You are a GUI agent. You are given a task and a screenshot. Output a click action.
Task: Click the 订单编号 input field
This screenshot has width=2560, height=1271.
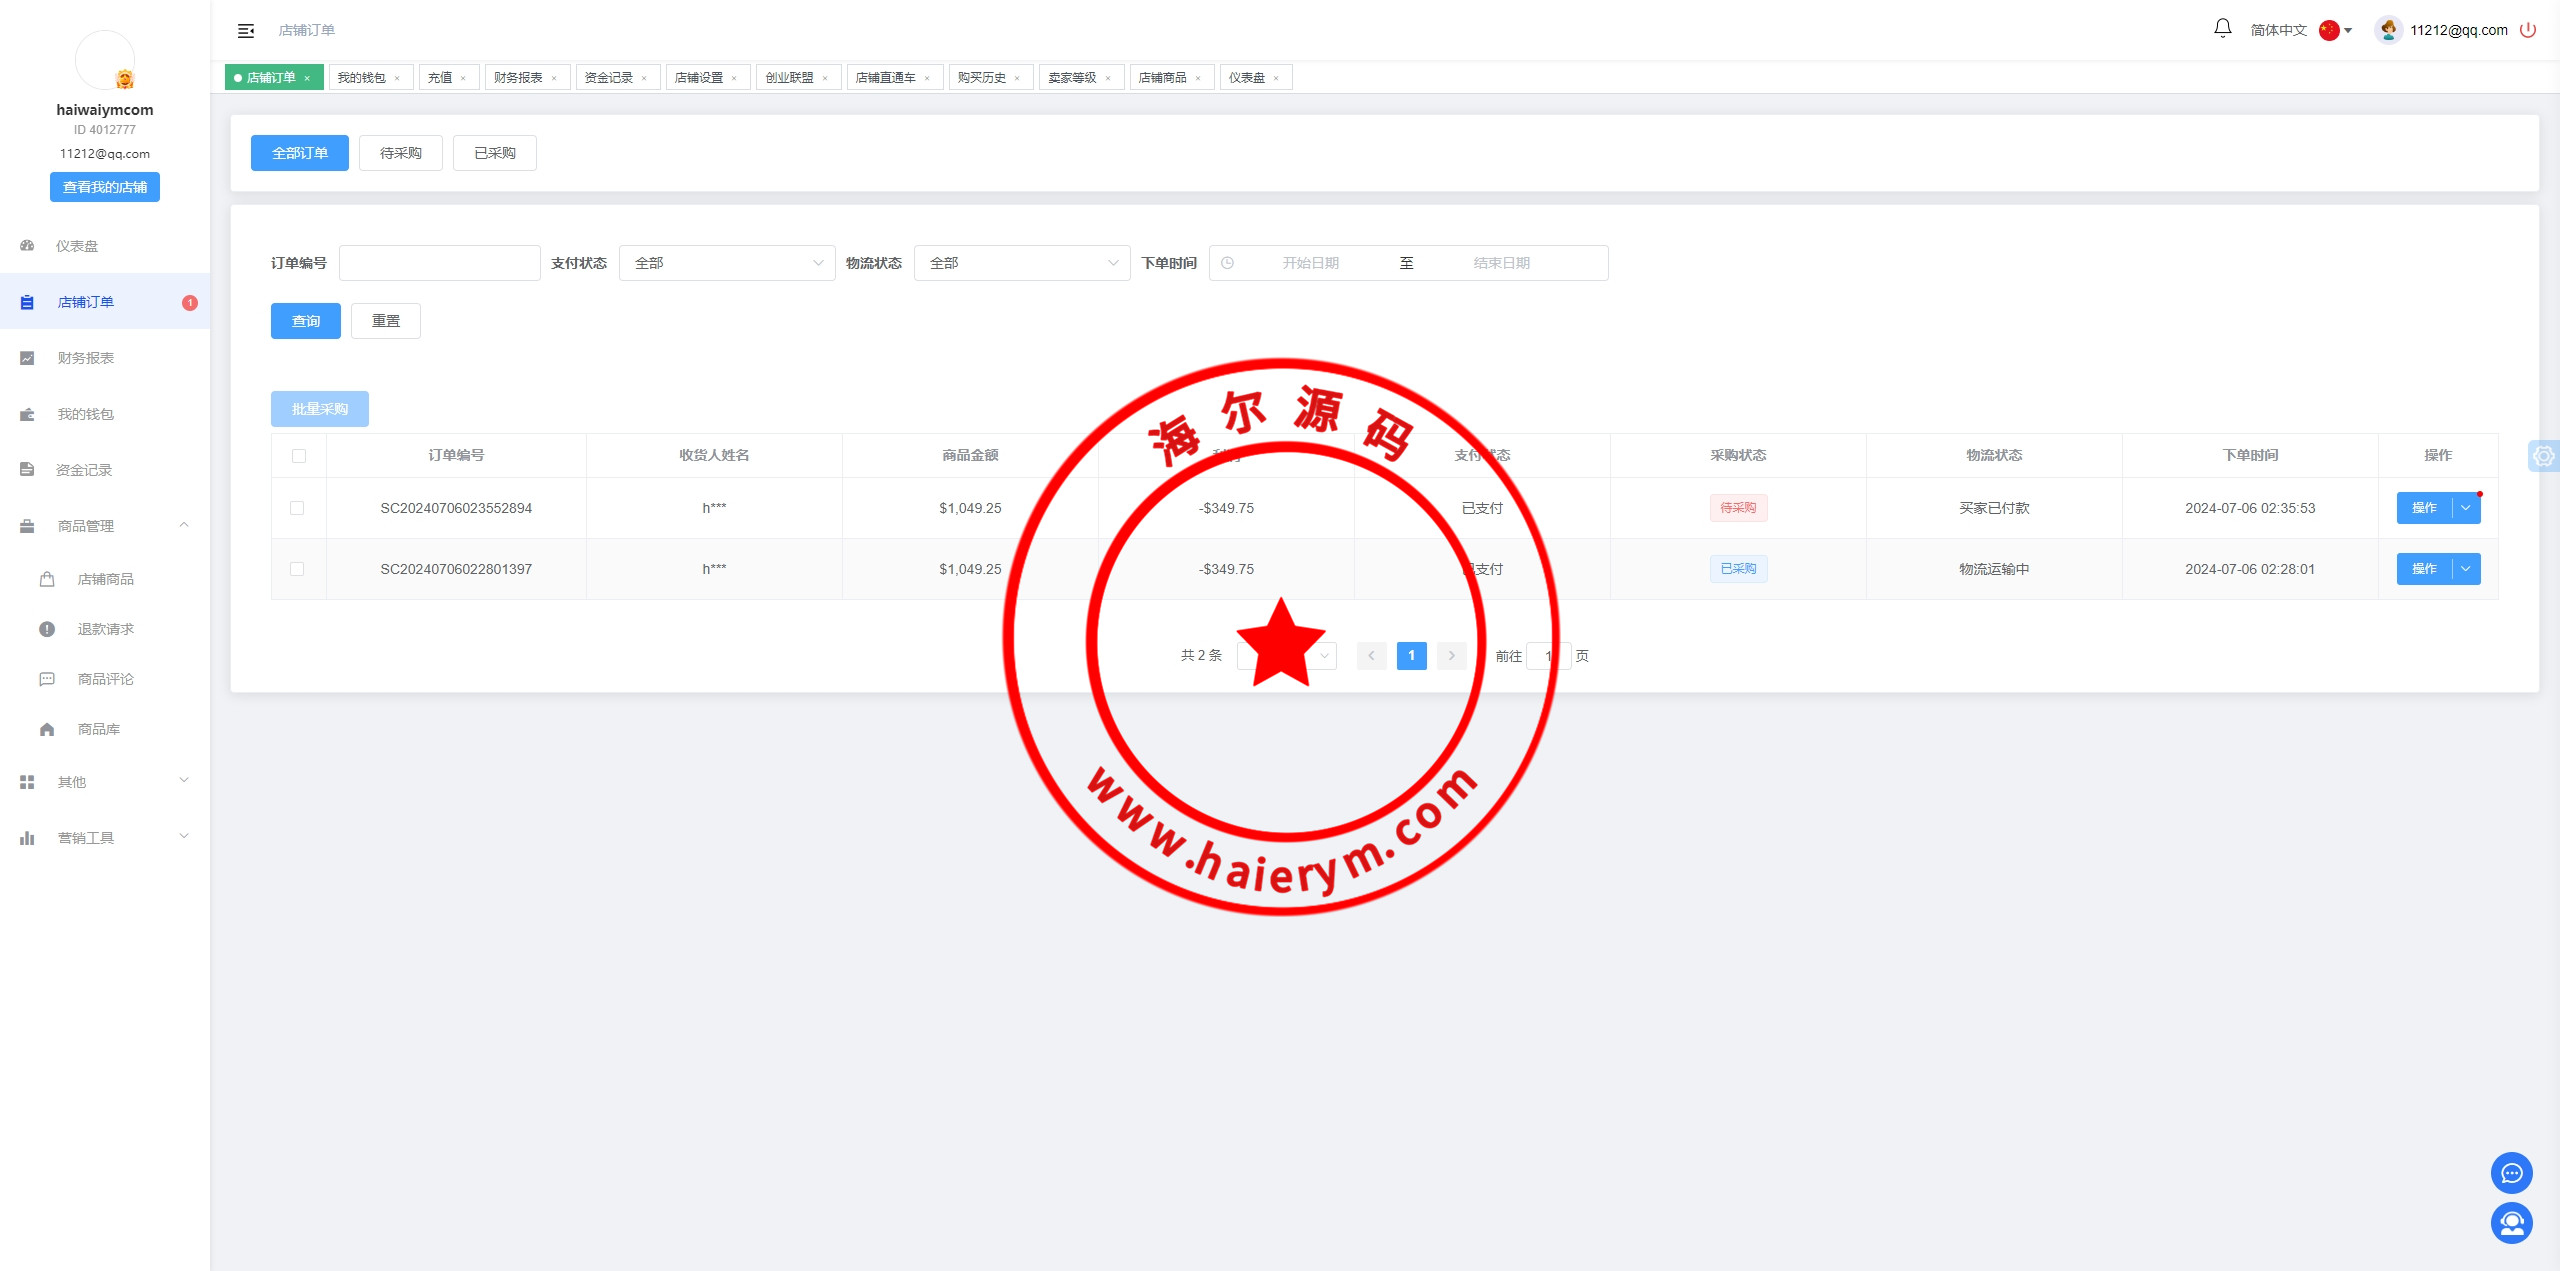(x=440, y=263)
